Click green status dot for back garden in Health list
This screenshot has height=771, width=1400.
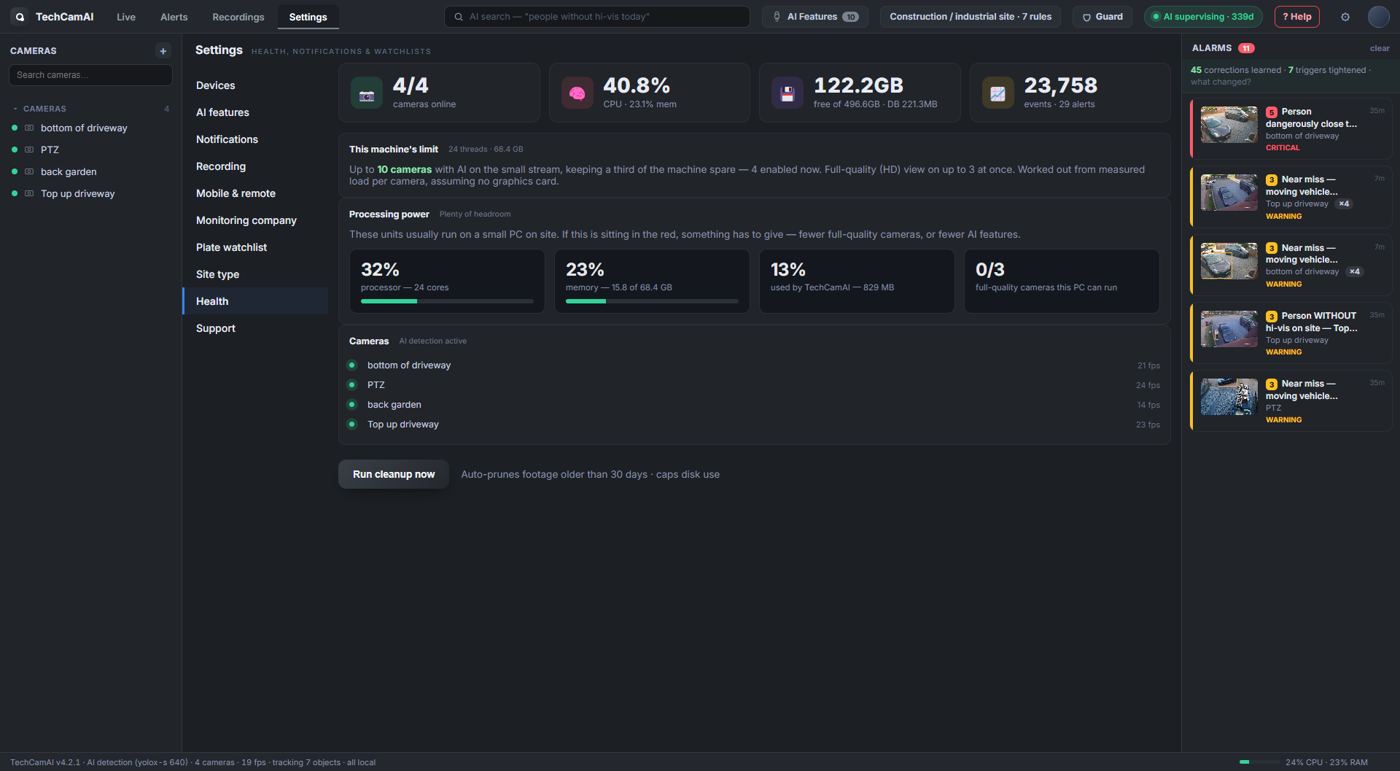pos(352,405)
